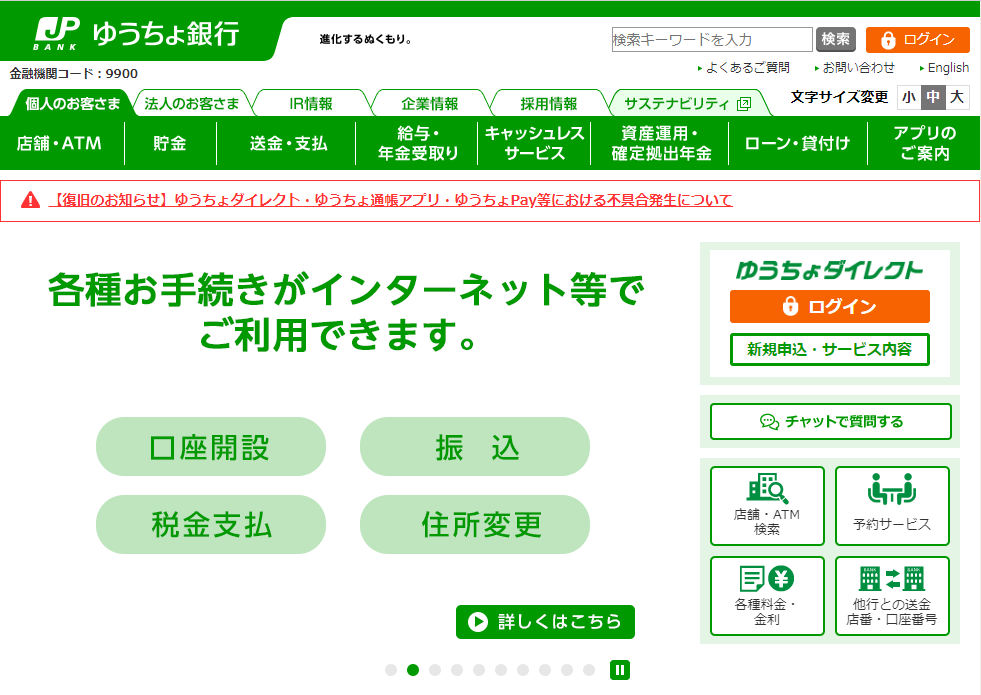Screen dimensions: 981x695
Task: Click the red warning triangle icon
Action: [30, 200]
